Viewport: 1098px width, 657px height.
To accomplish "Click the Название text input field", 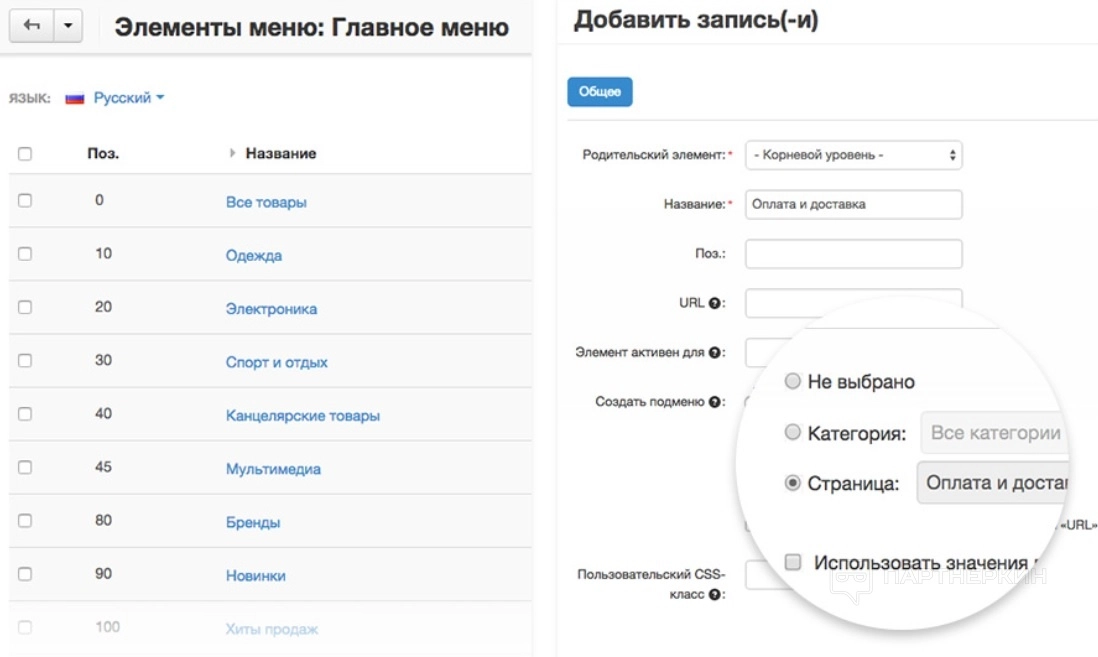I will click(x=853, y=204).
